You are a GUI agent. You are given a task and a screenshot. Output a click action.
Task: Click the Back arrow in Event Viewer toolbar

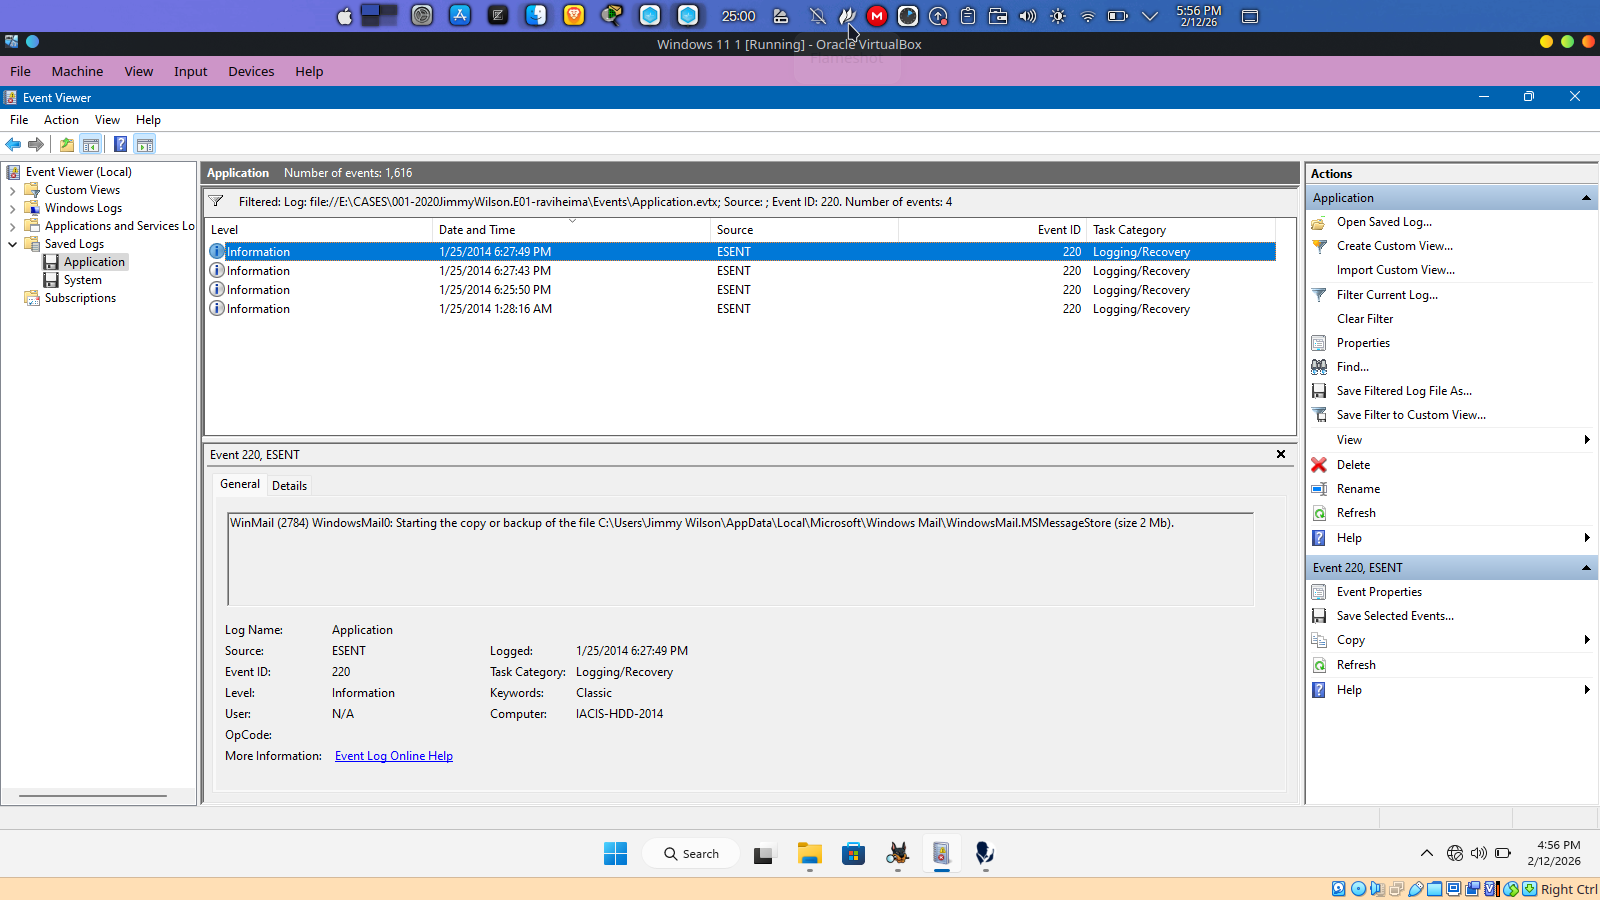click(x=13, y=144)
